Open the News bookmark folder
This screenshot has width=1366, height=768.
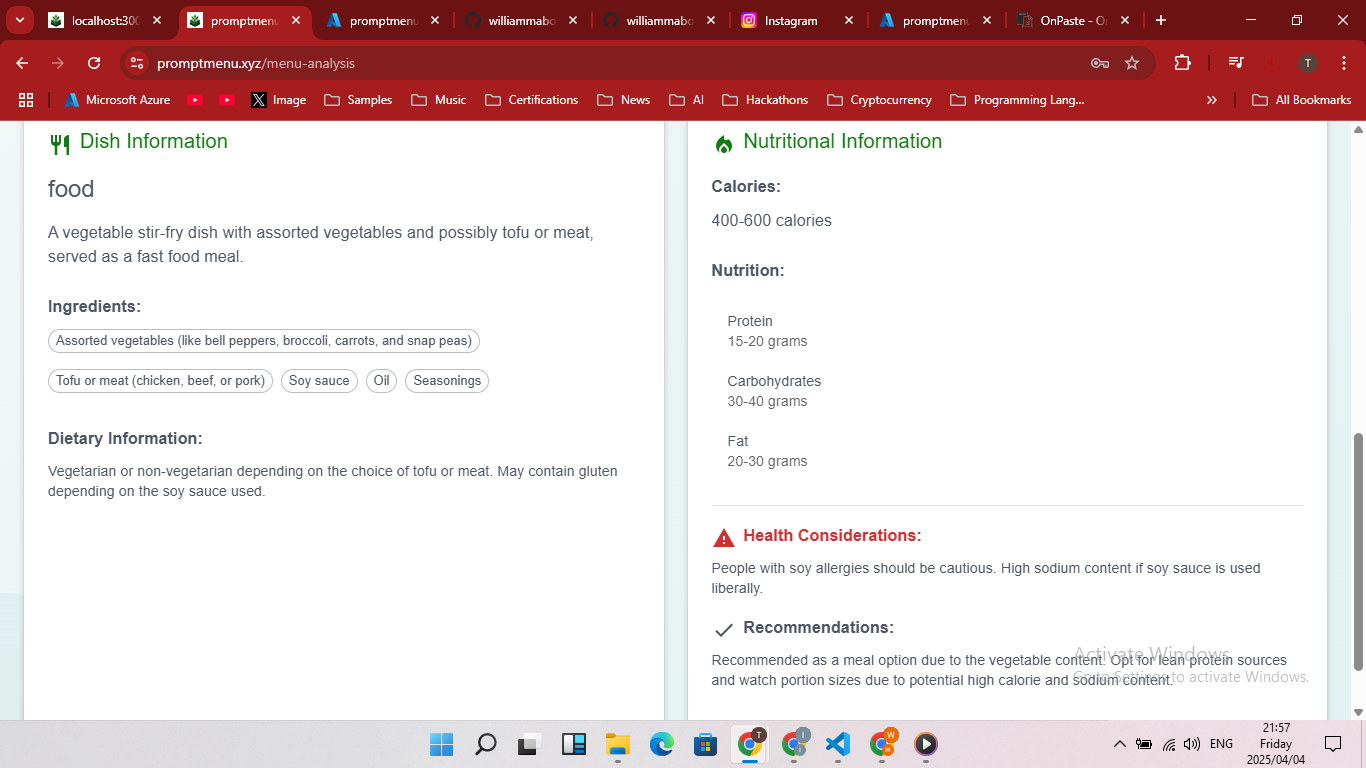pyautogui.click(x=623, y=100)
